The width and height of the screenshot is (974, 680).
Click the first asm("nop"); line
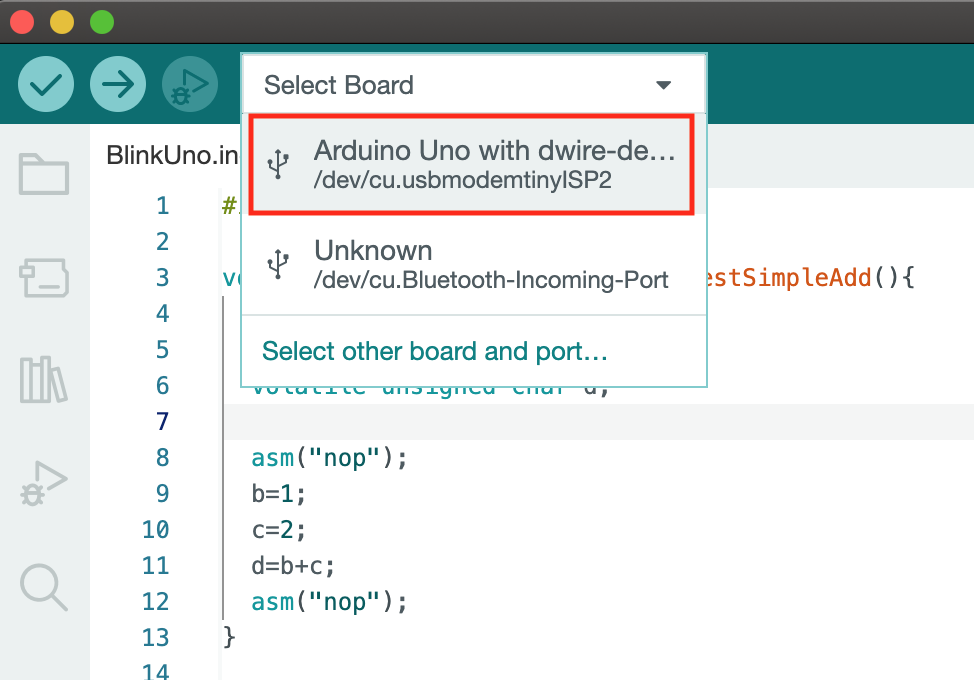click(329, 458)
